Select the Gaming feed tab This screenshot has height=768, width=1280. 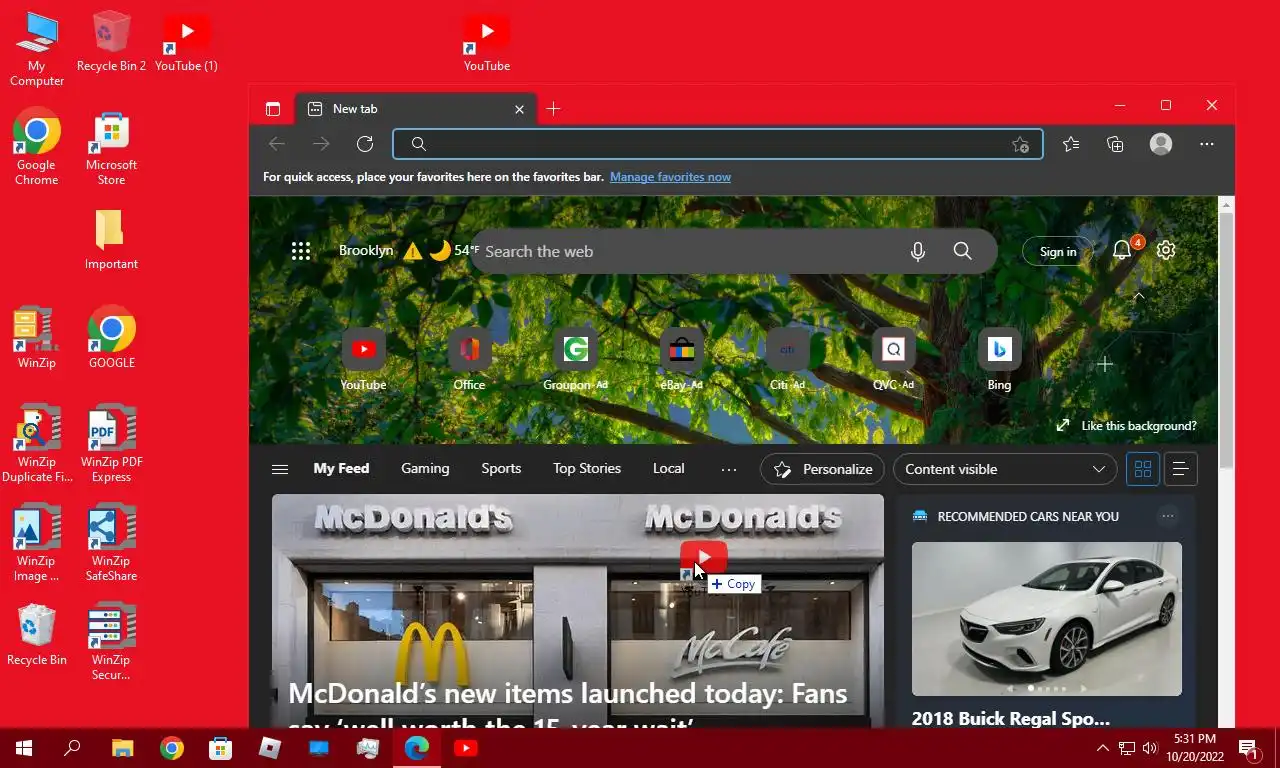point(425,468)
